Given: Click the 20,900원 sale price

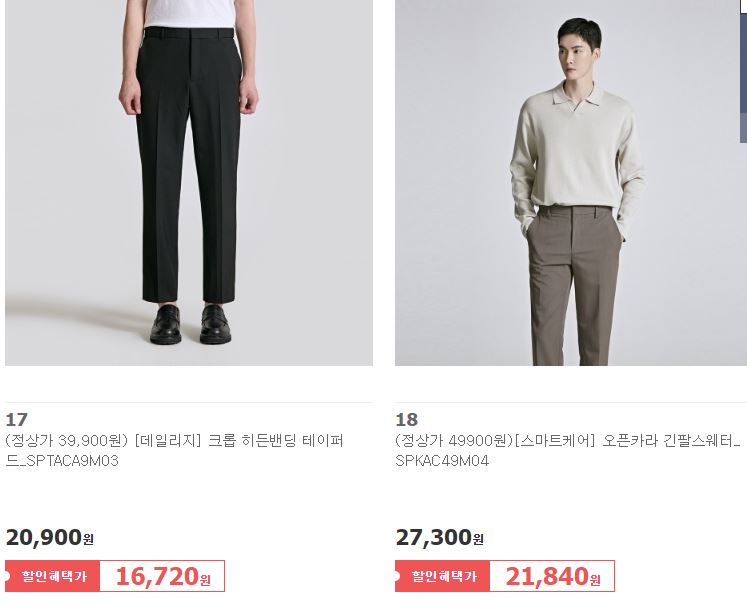Looking at the screenshot, I should (50, 538).
